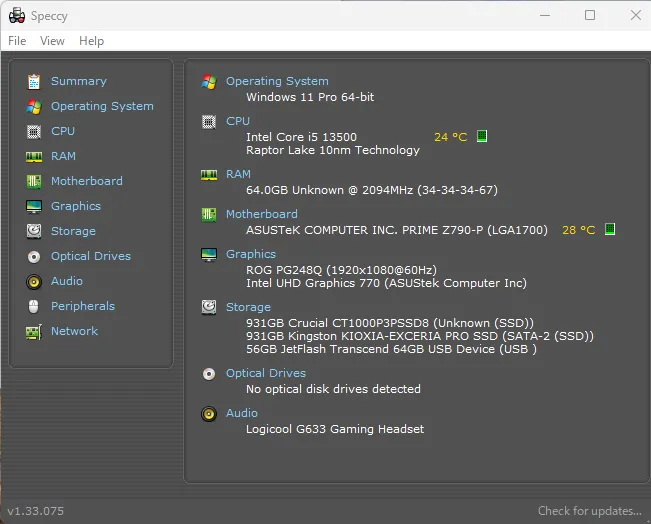
Task: Click Check for updates link
Action: 590,511
